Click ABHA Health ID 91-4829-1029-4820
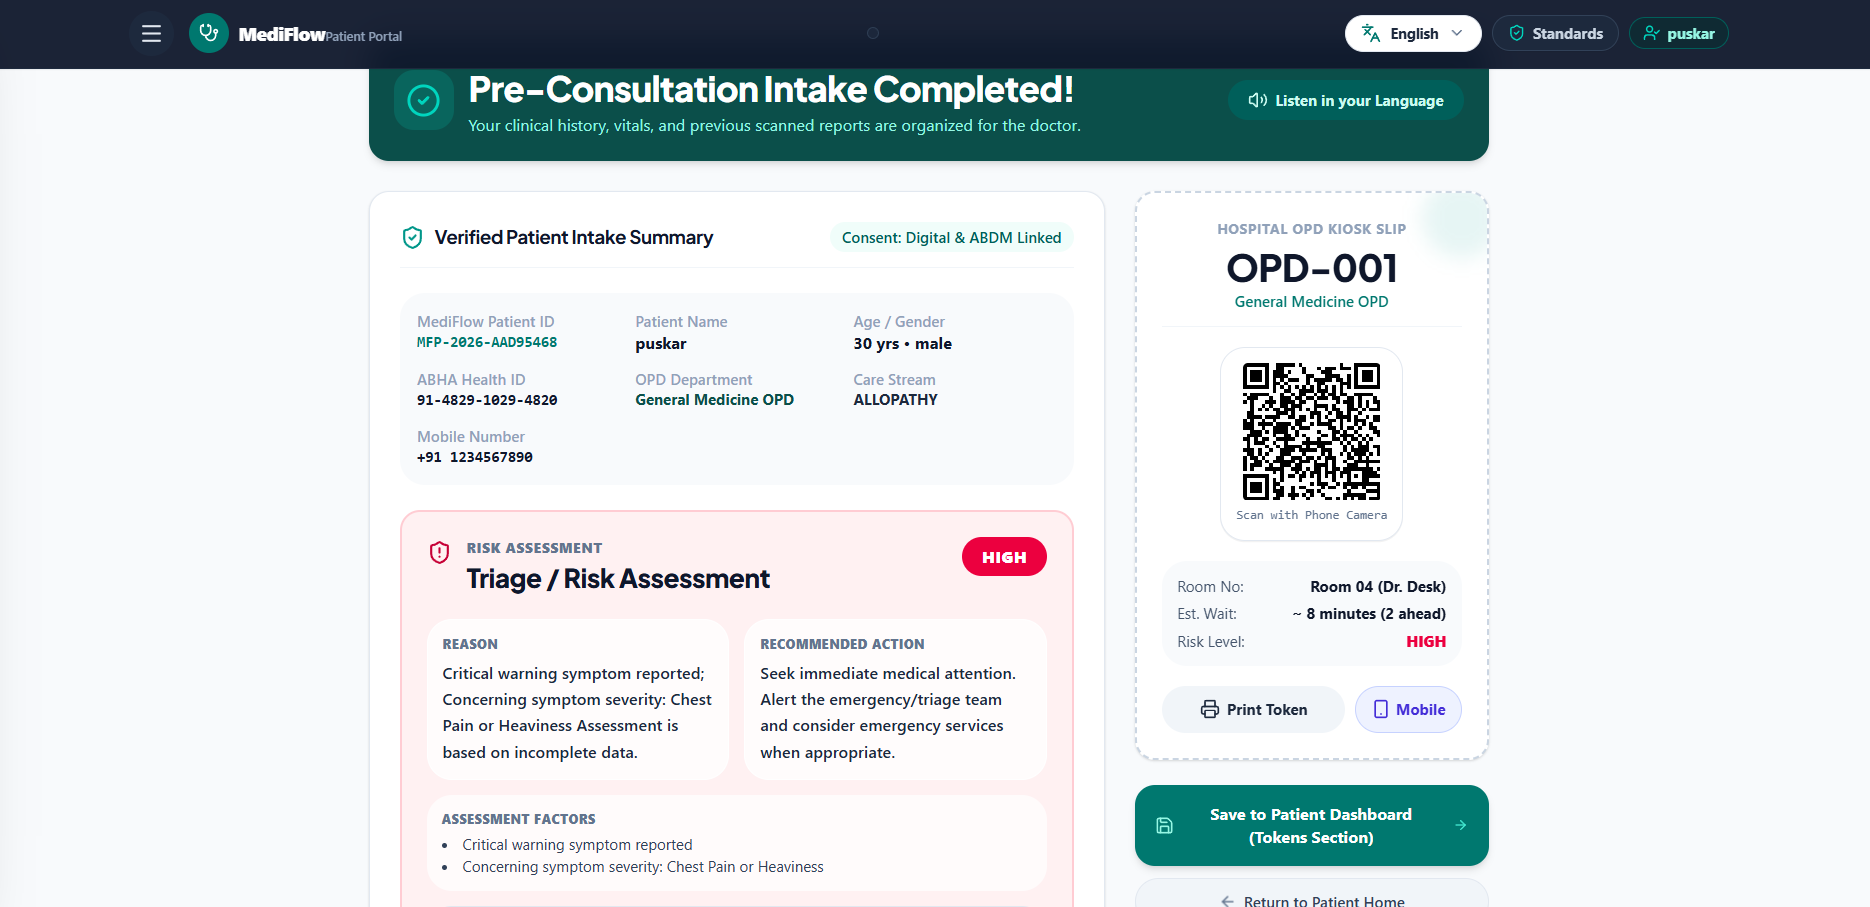Viewport: 1870px width, 907px height. coord(487,400)
